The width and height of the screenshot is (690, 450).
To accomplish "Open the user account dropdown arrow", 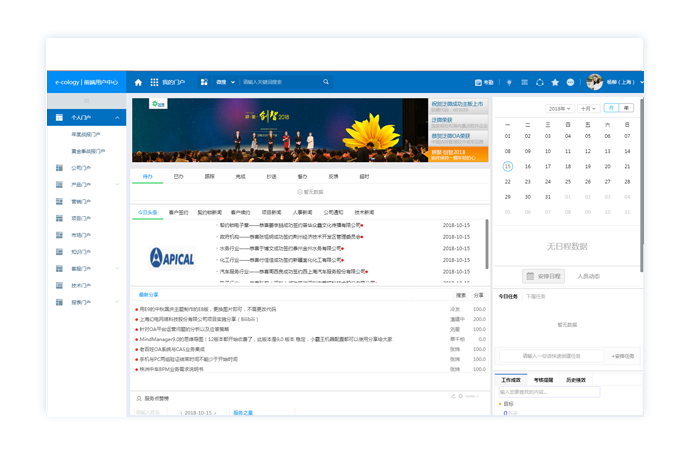I will click(x=642, y=82).
